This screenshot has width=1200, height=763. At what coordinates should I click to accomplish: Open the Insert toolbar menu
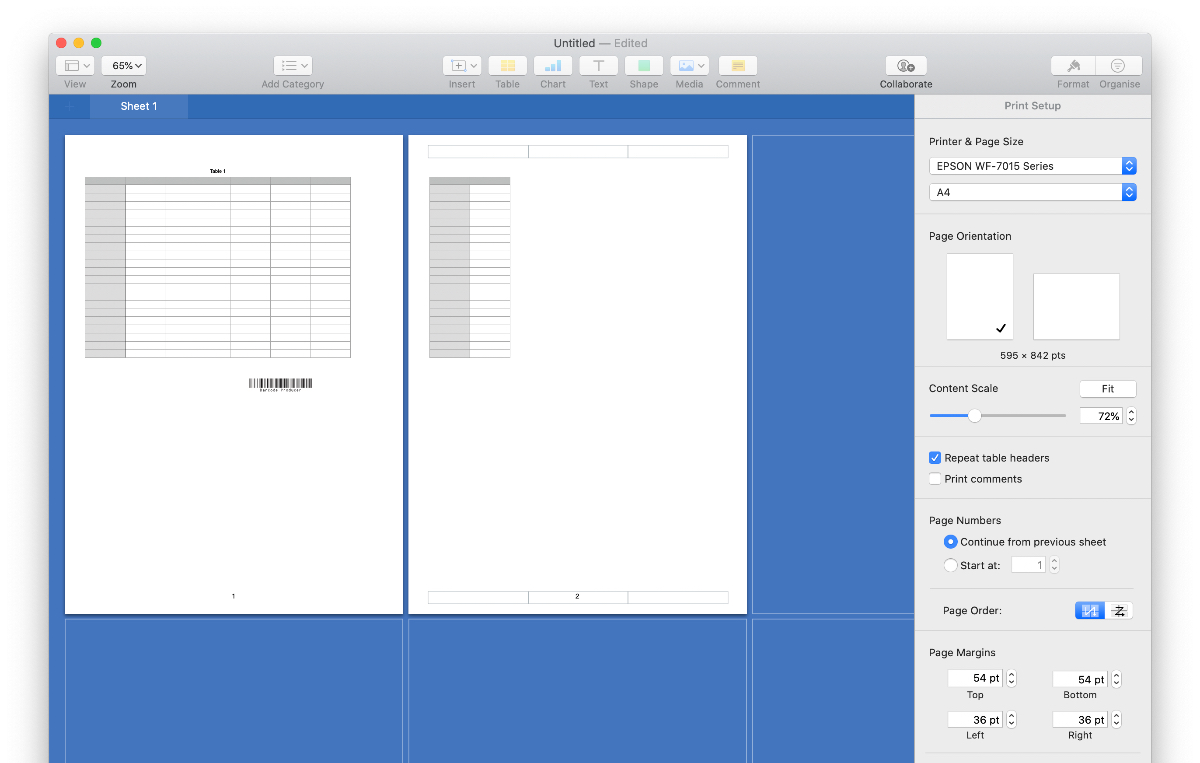click(x=462, y=66)
